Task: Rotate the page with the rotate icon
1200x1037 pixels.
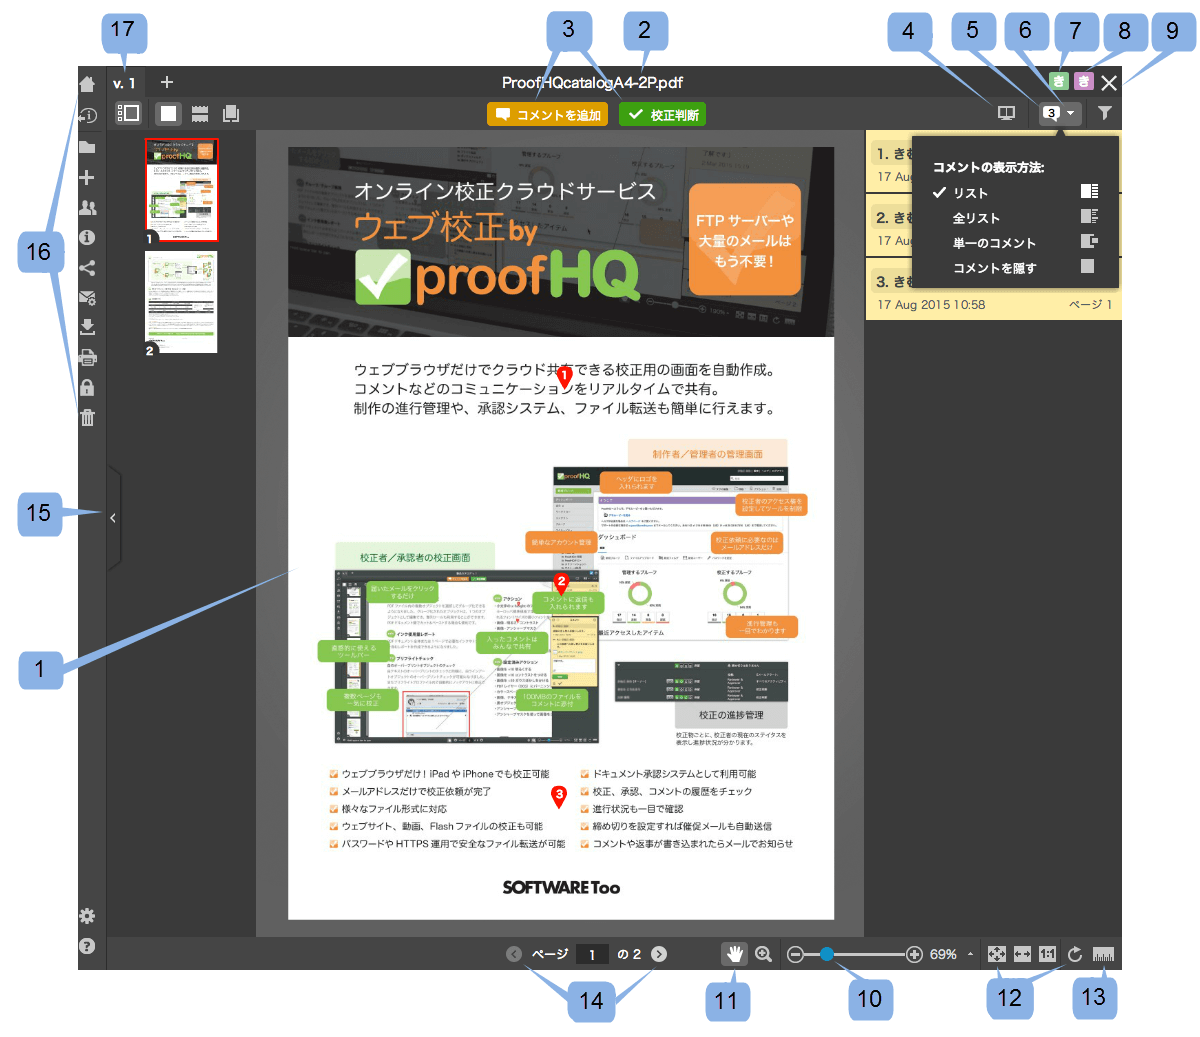Action: 1075,954
